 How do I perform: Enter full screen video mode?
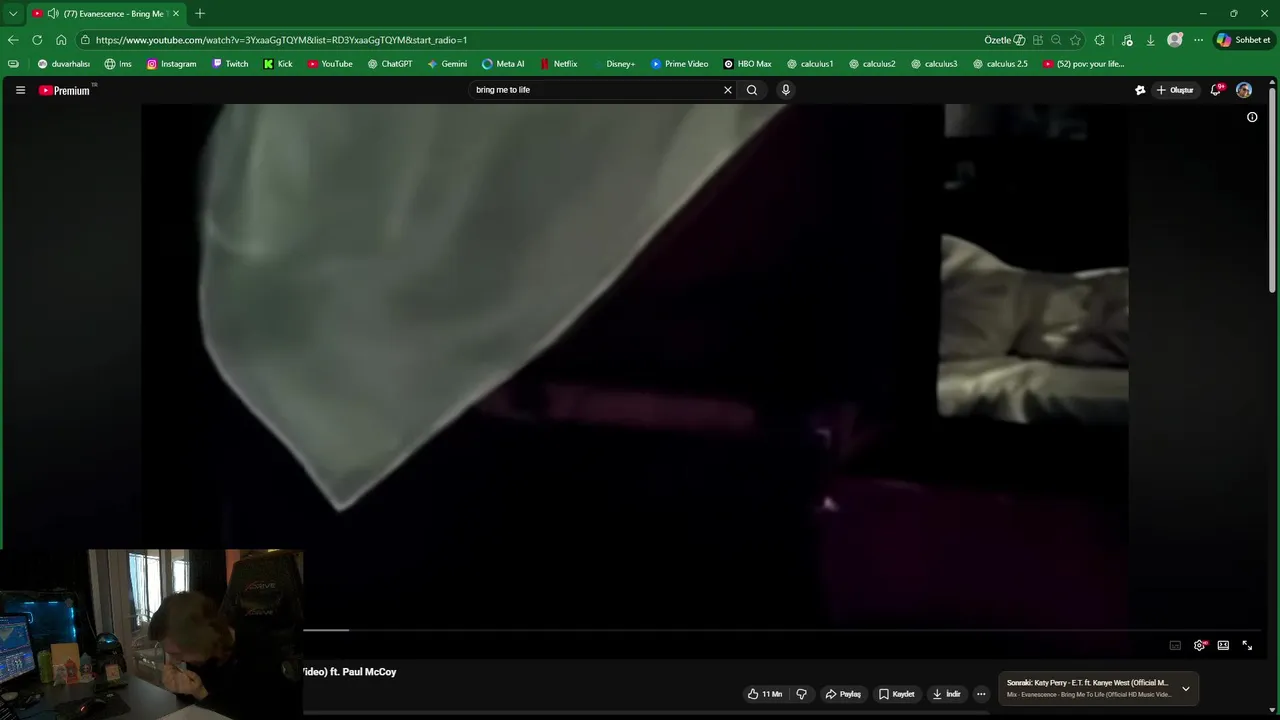1247,645
